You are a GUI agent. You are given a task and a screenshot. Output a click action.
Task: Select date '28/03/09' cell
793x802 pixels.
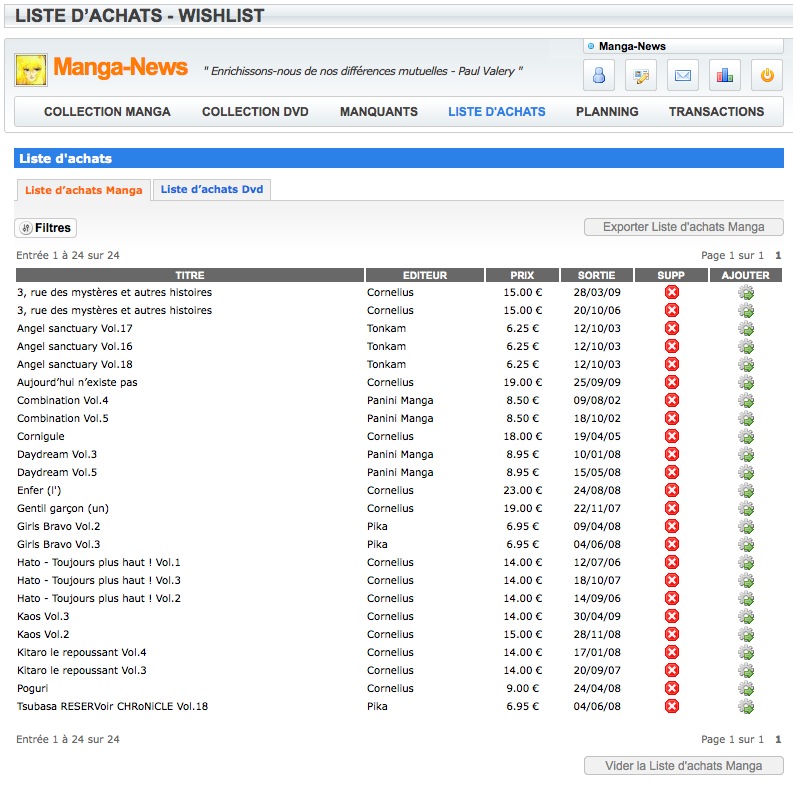click(x=597, y=292)
